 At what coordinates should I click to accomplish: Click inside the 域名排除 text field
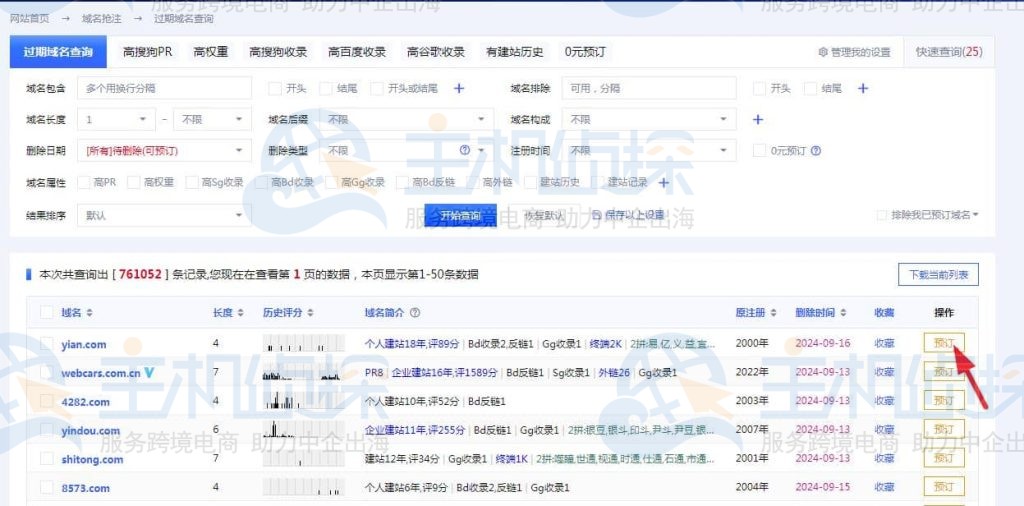tap(649, 88)
